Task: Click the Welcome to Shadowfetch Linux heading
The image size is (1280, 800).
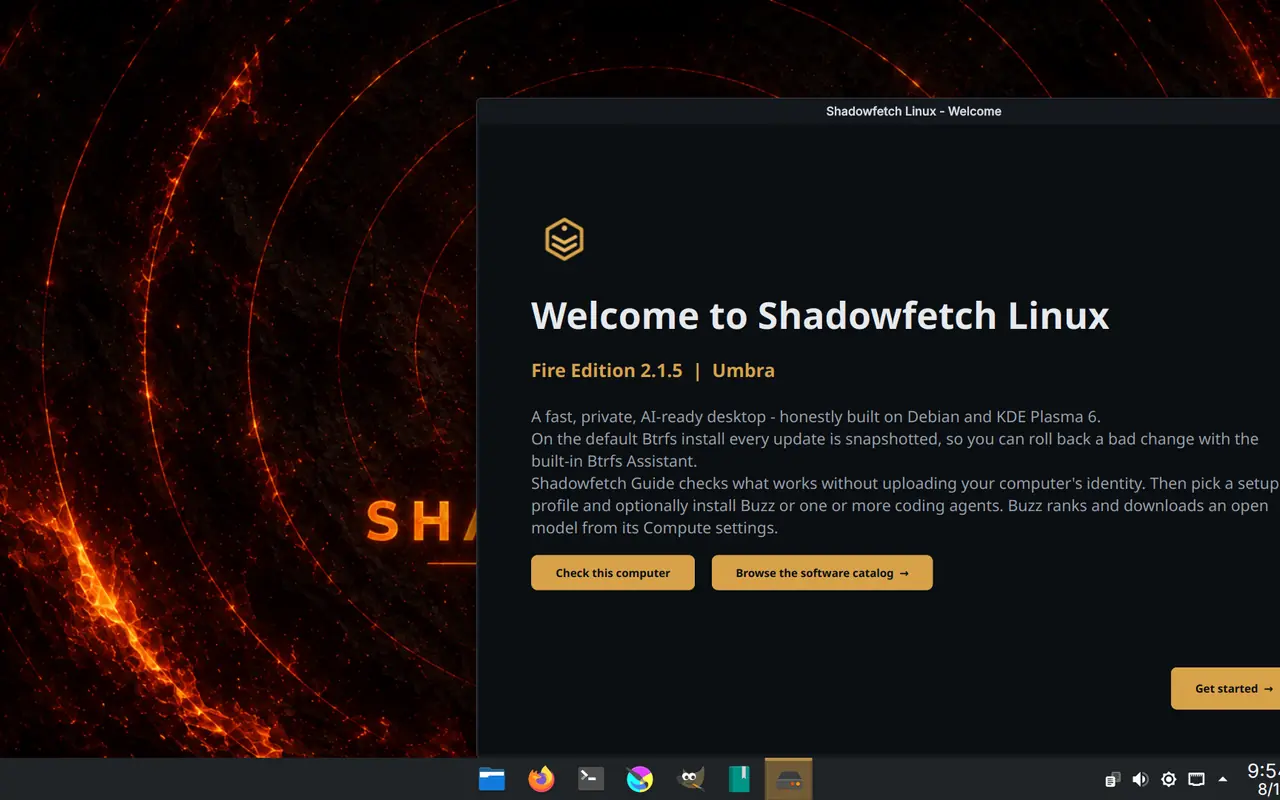Action: click(x=820, y=316)
